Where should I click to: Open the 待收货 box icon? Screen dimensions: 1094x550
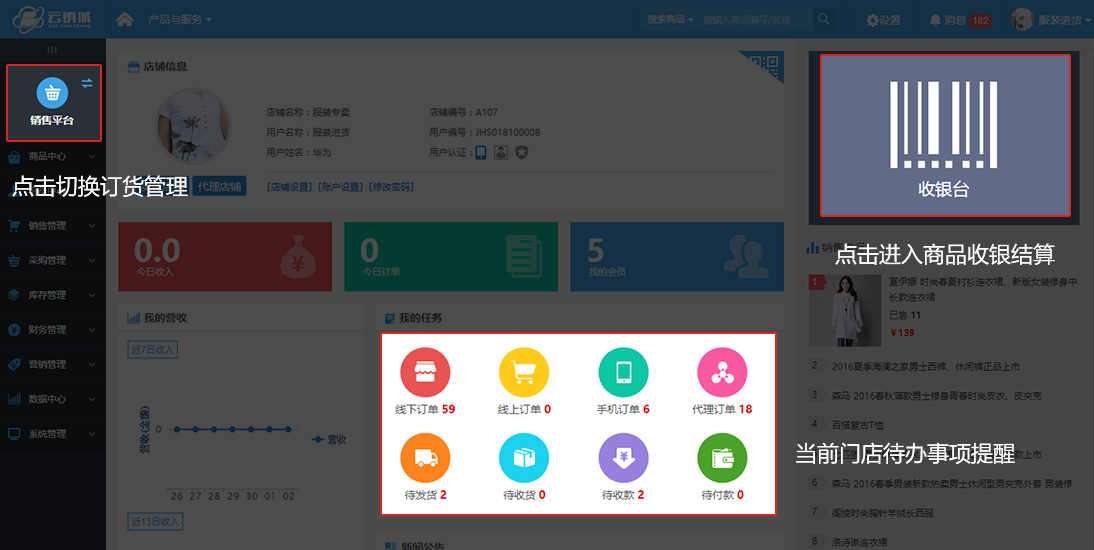click(x=524, y=458)
